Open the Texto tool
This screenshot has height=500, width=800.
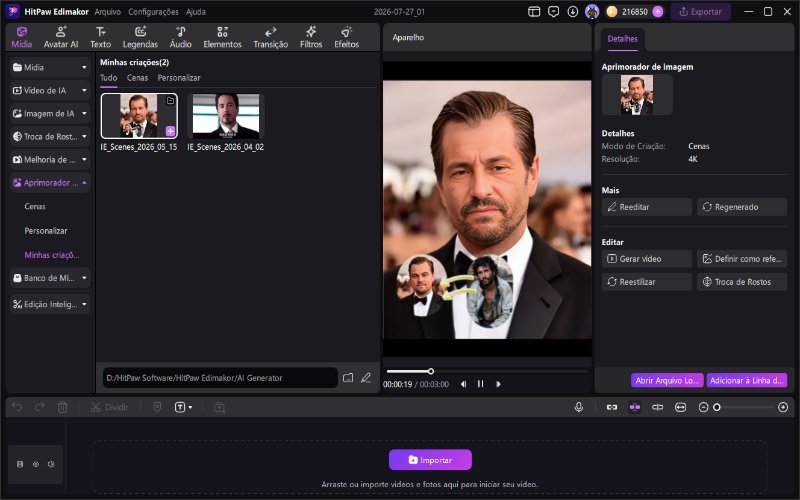pyautogui.click(x=101, y=37)
